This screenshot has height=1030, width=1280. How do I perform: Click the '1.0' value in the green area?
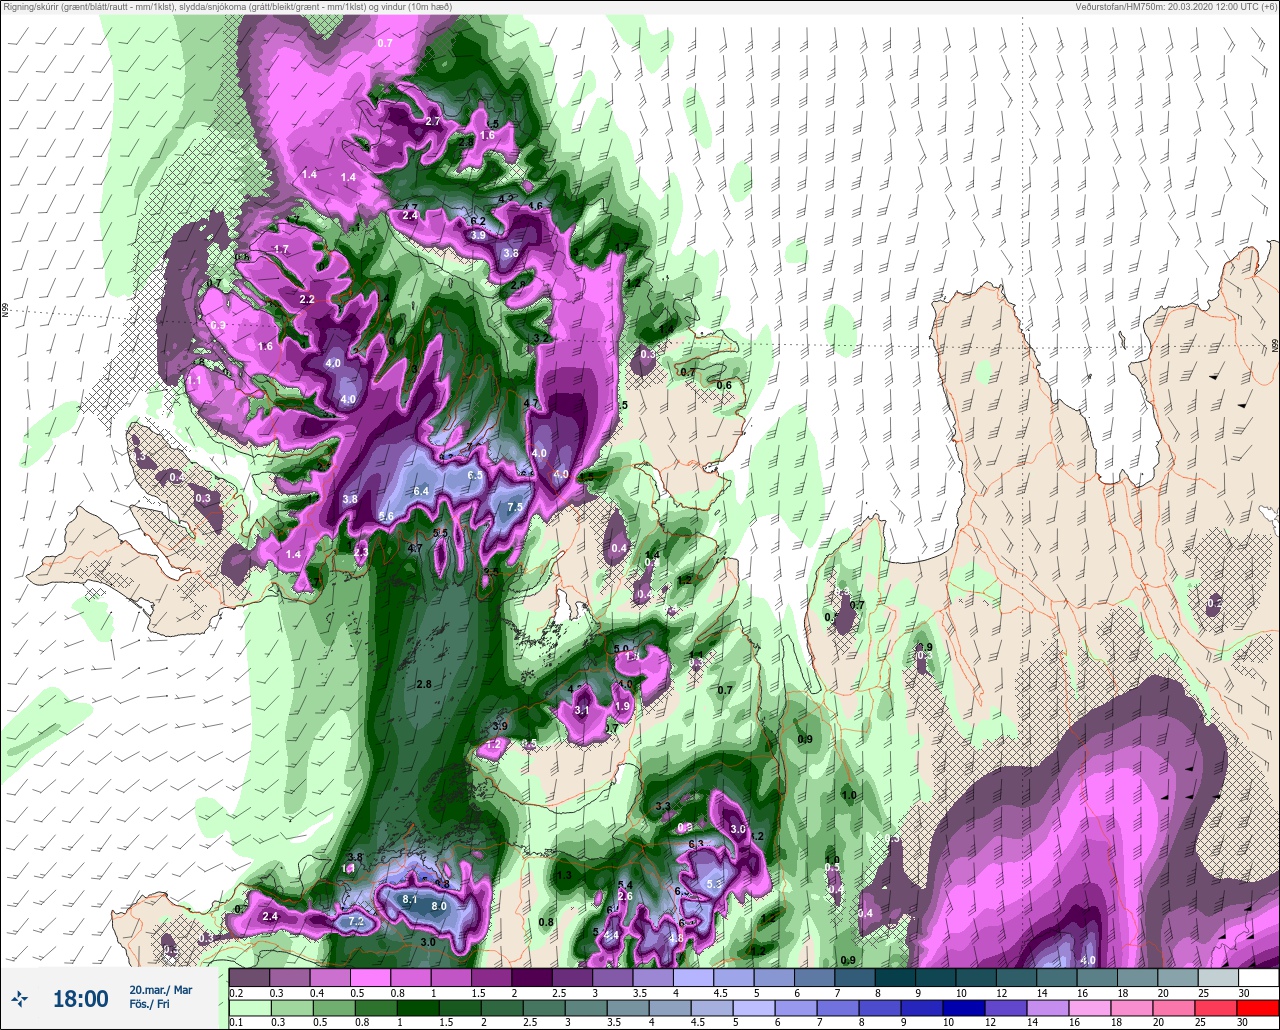tap(849, 795)
